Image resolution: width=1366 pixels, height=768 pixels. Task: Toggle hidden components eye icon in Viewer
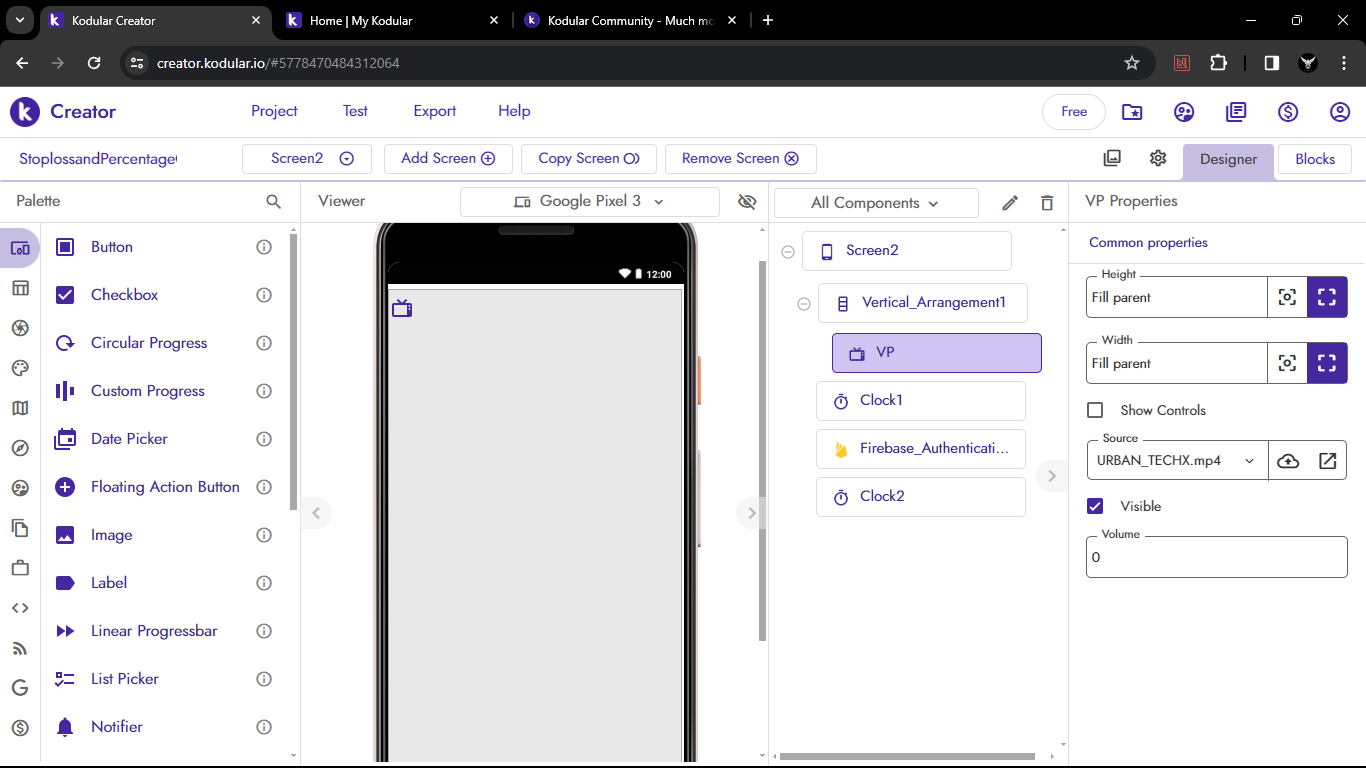pyautogui.click(x=747, y=202)
